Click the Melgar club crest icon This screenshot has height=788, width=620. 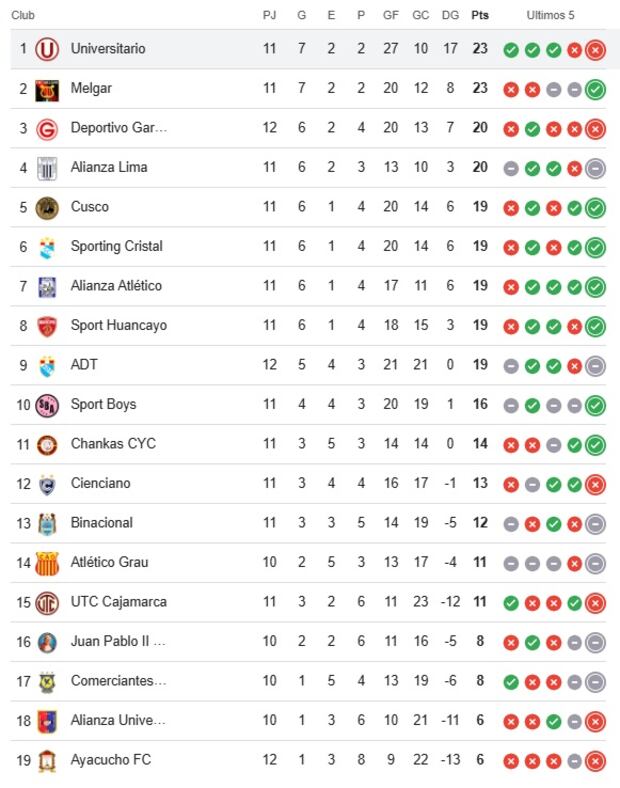pyautogui.click(x=47, y=89)
